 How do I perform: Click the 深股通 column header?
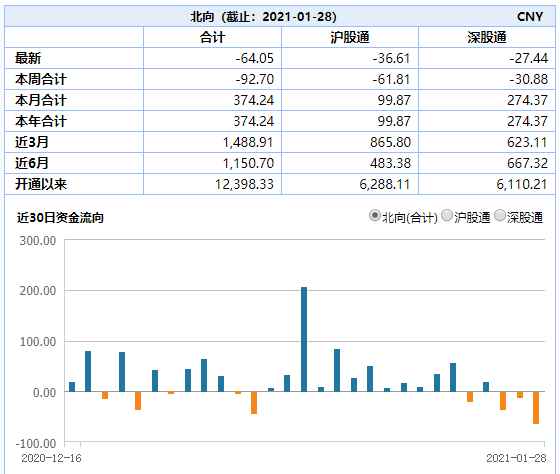(487, 37)
